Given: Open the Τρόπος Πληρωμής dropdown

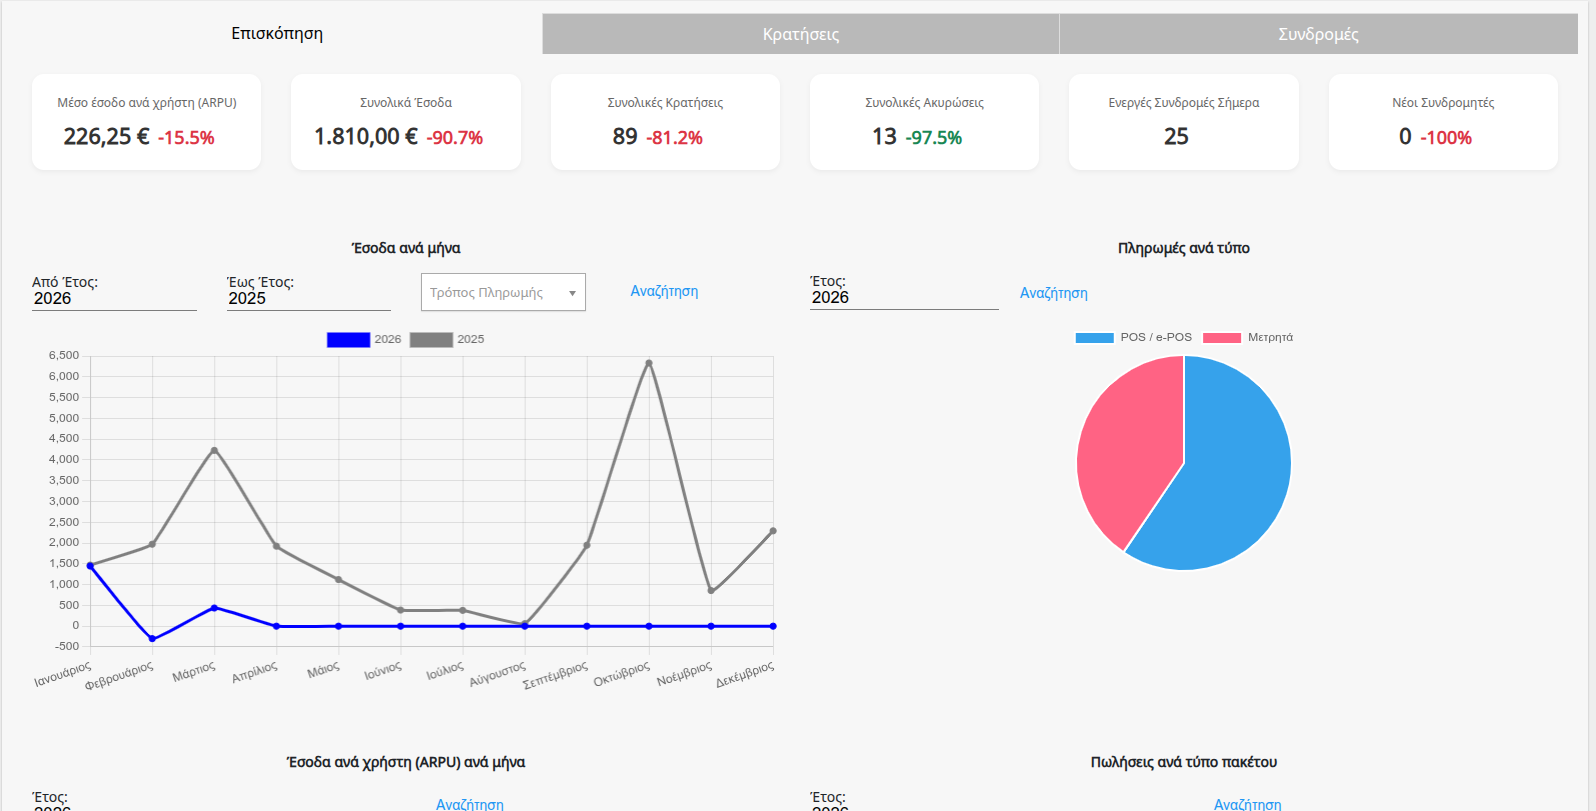Looking at the screenshot, I should click(x=495, y=293).
